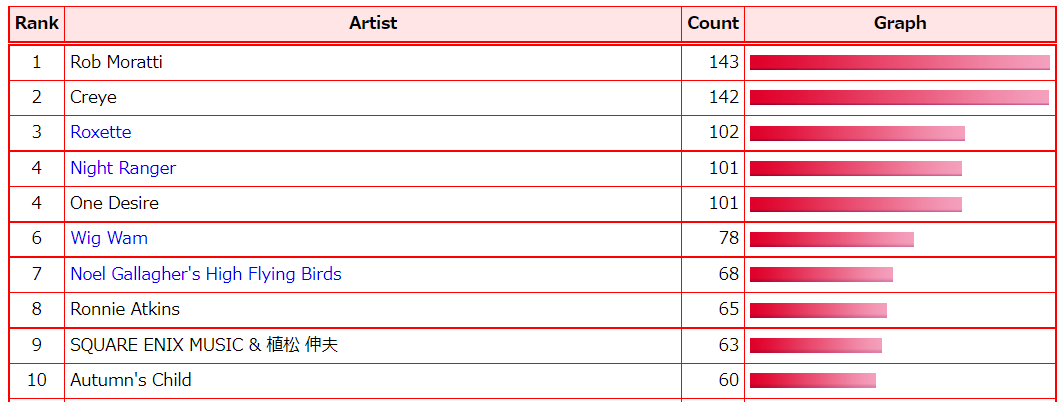The height and width of the screenshot is (402, 1063).
Task: Select the Count column header
Action: click(713, 23)
